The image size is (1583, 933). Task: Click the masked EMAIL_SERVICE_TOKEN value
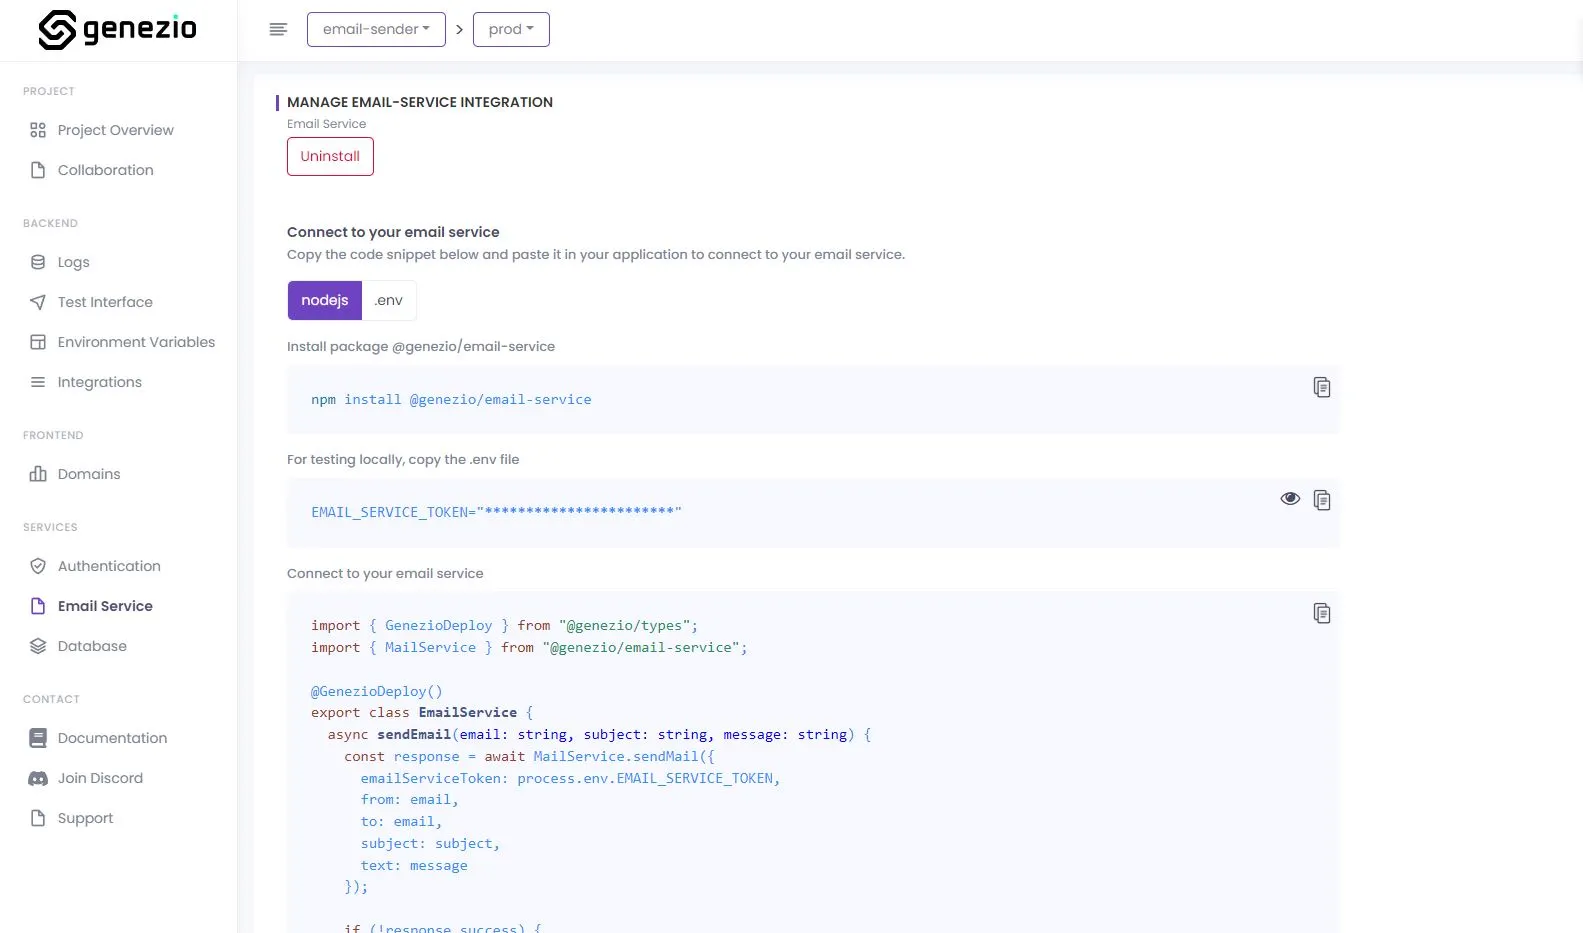pos(579,511)
